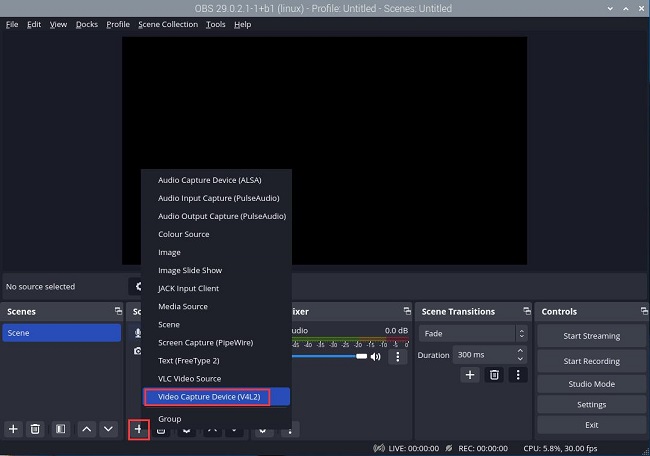Click the audio level meter bar
This screenshot has width=650, height=456.
pyautogui.click(x=350, y=339)
